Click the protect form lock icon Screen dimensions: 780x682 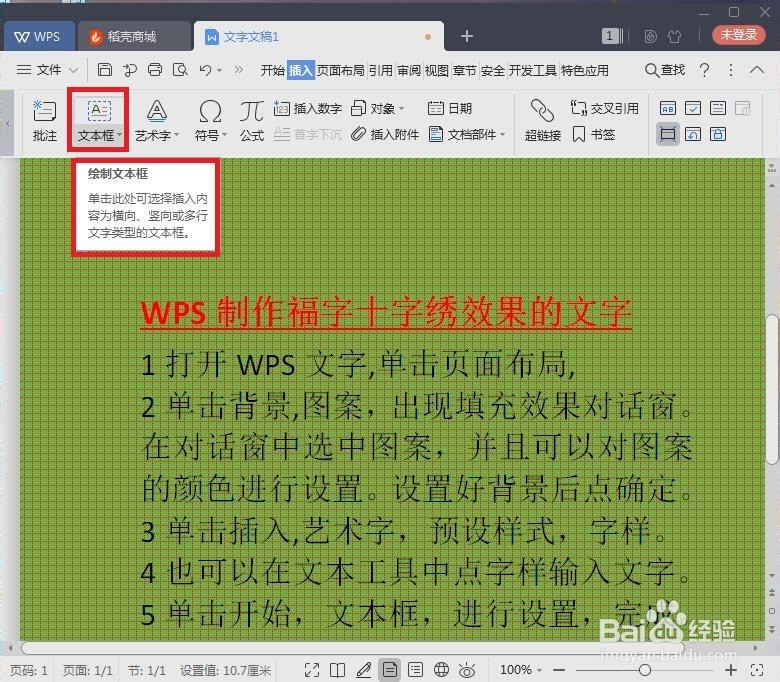pyautogui.click(x=717, y=134)
